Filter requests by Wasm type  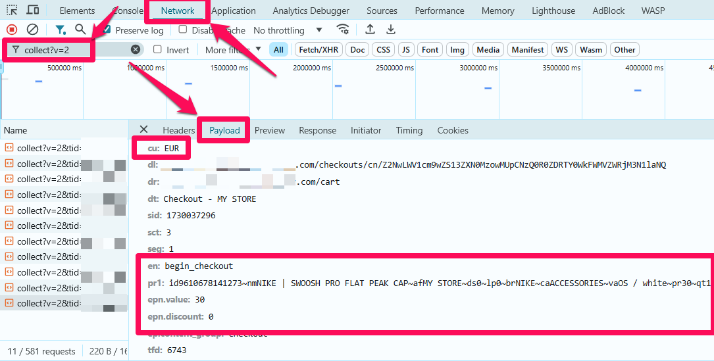point(591,50)
